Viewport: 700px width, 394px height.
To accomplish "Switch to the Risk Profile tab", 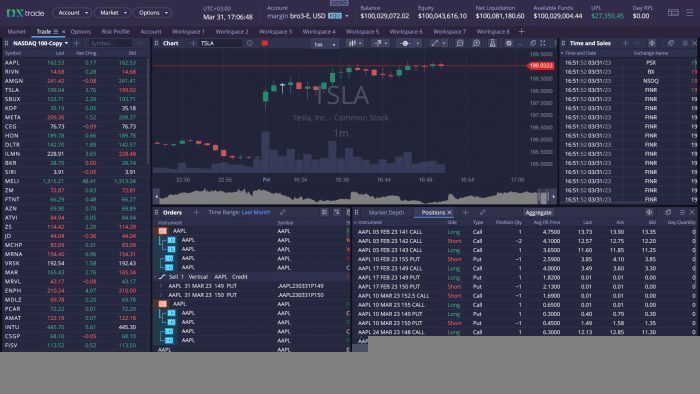I will click(x=115, y=32).
